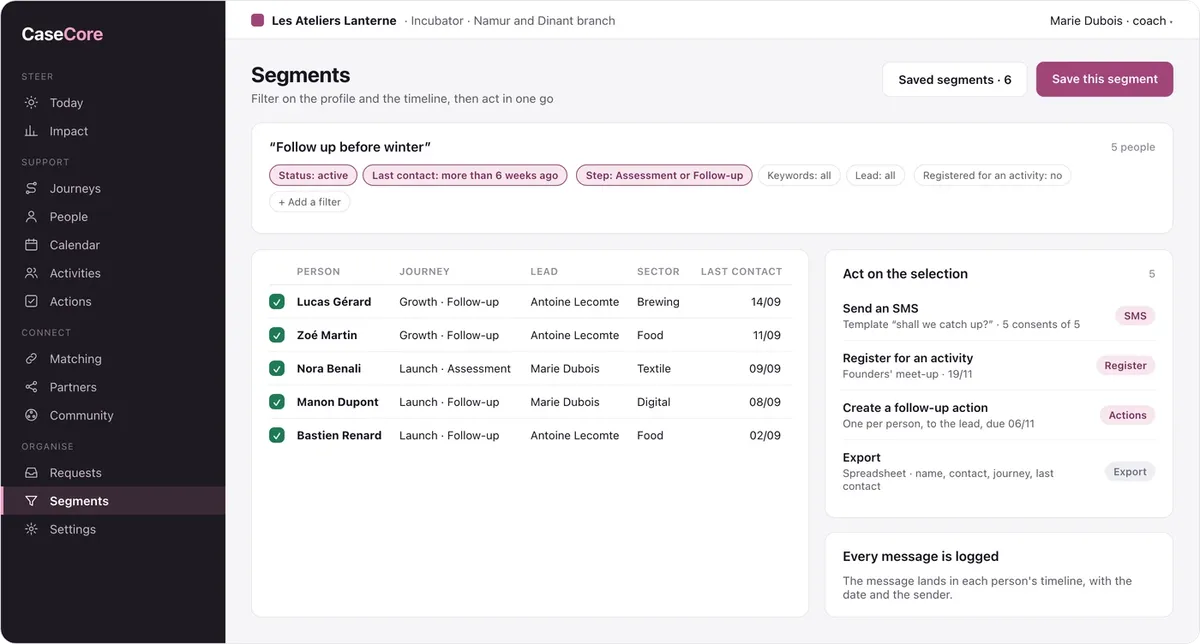This screenshot has height=644, width=1200.
Task: Click + Add a filter
Action: (x=309, y=202)
